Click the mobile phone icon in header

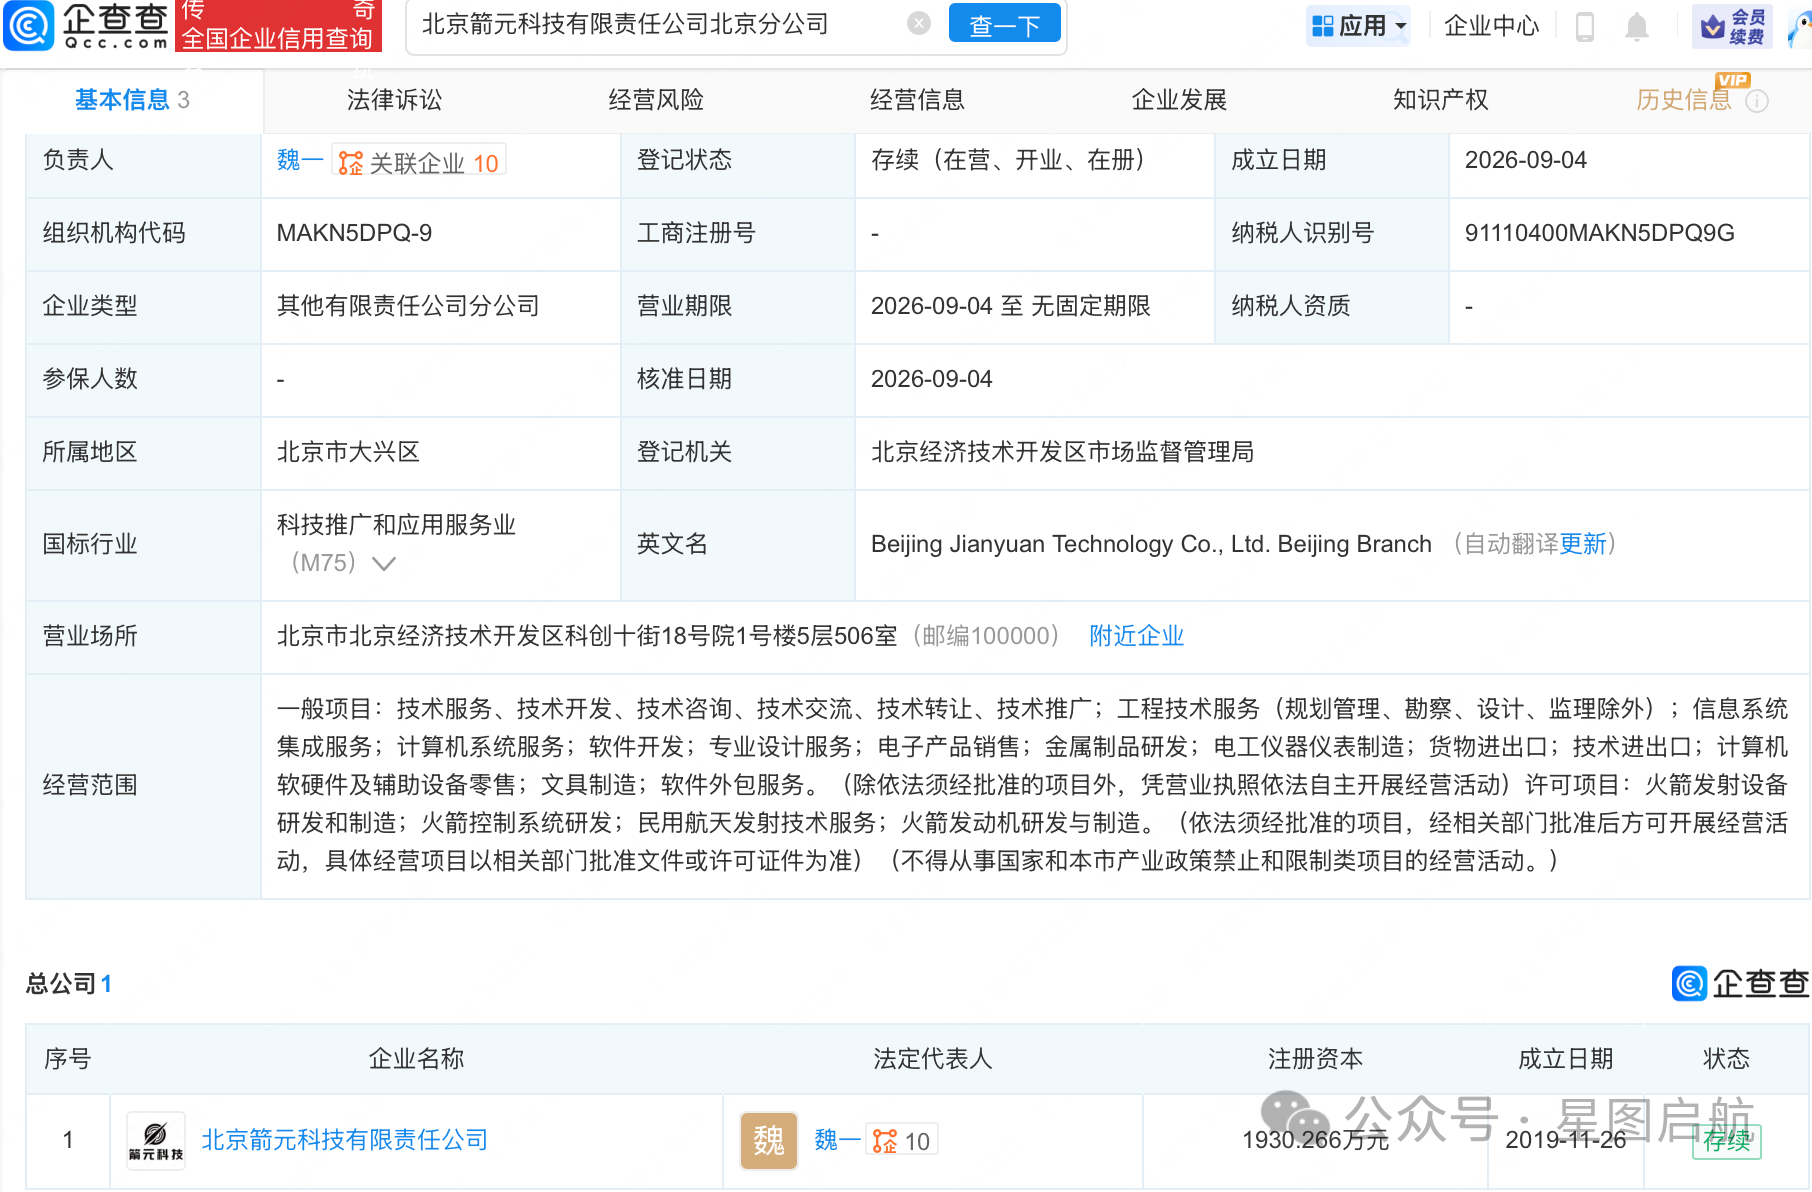[x=1585, y=27]
